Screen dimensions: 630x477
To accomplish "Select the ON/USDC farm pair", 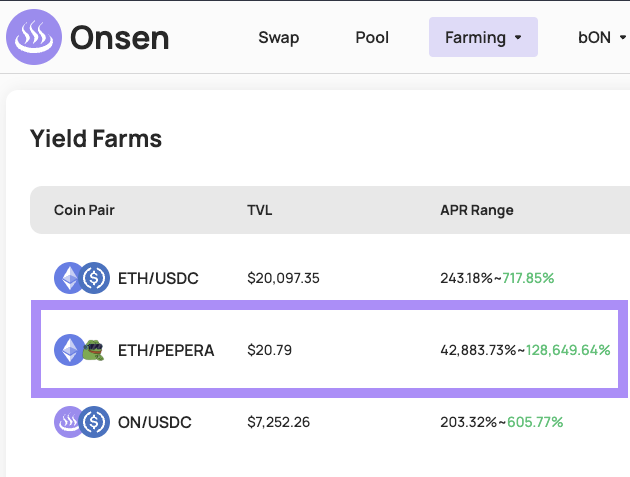I will [x=155, y=422].
